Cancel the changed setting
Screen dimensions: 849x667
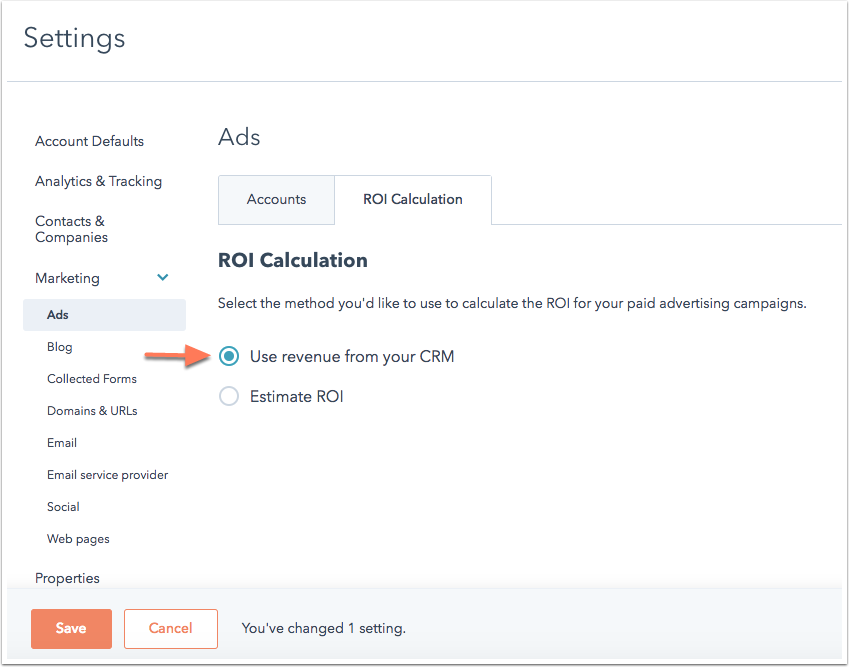(x=170, y=628)
